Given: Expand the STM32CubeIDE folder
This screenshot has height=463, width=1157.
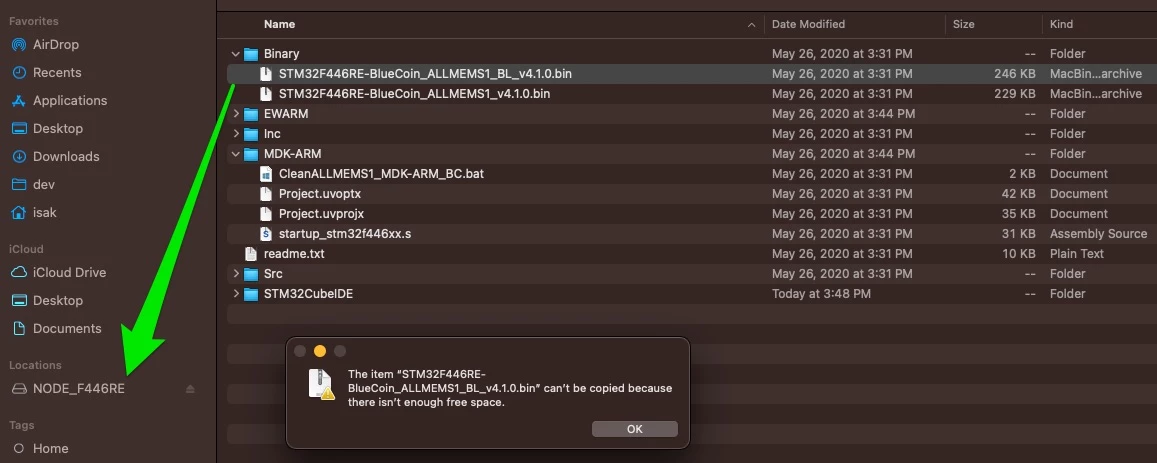Looking at the screenshot, I should [235, 294].
